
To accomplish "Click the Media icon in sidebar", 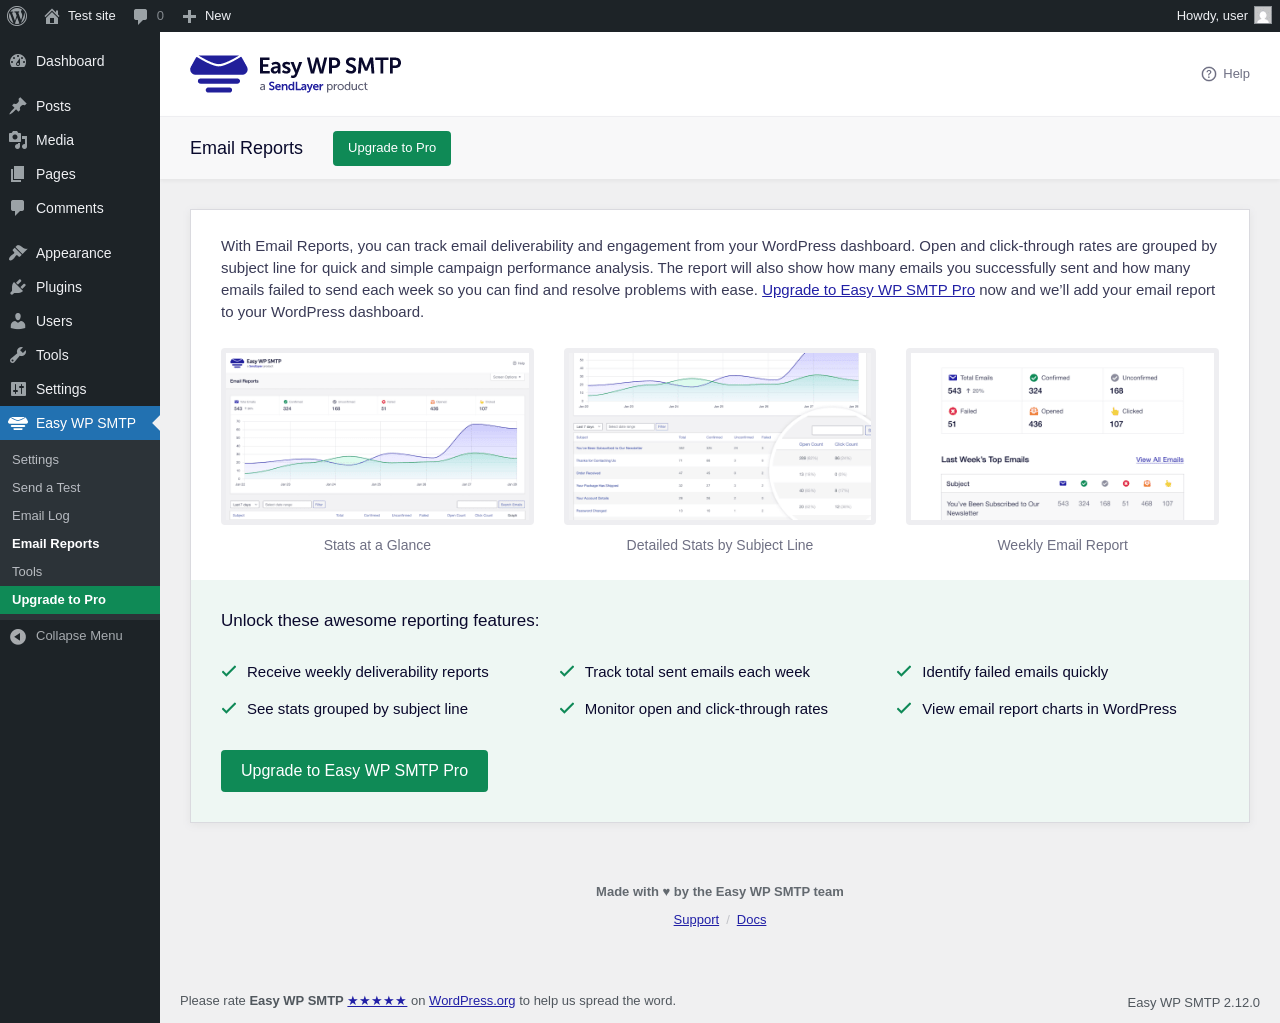I will (x=18, y=140).
